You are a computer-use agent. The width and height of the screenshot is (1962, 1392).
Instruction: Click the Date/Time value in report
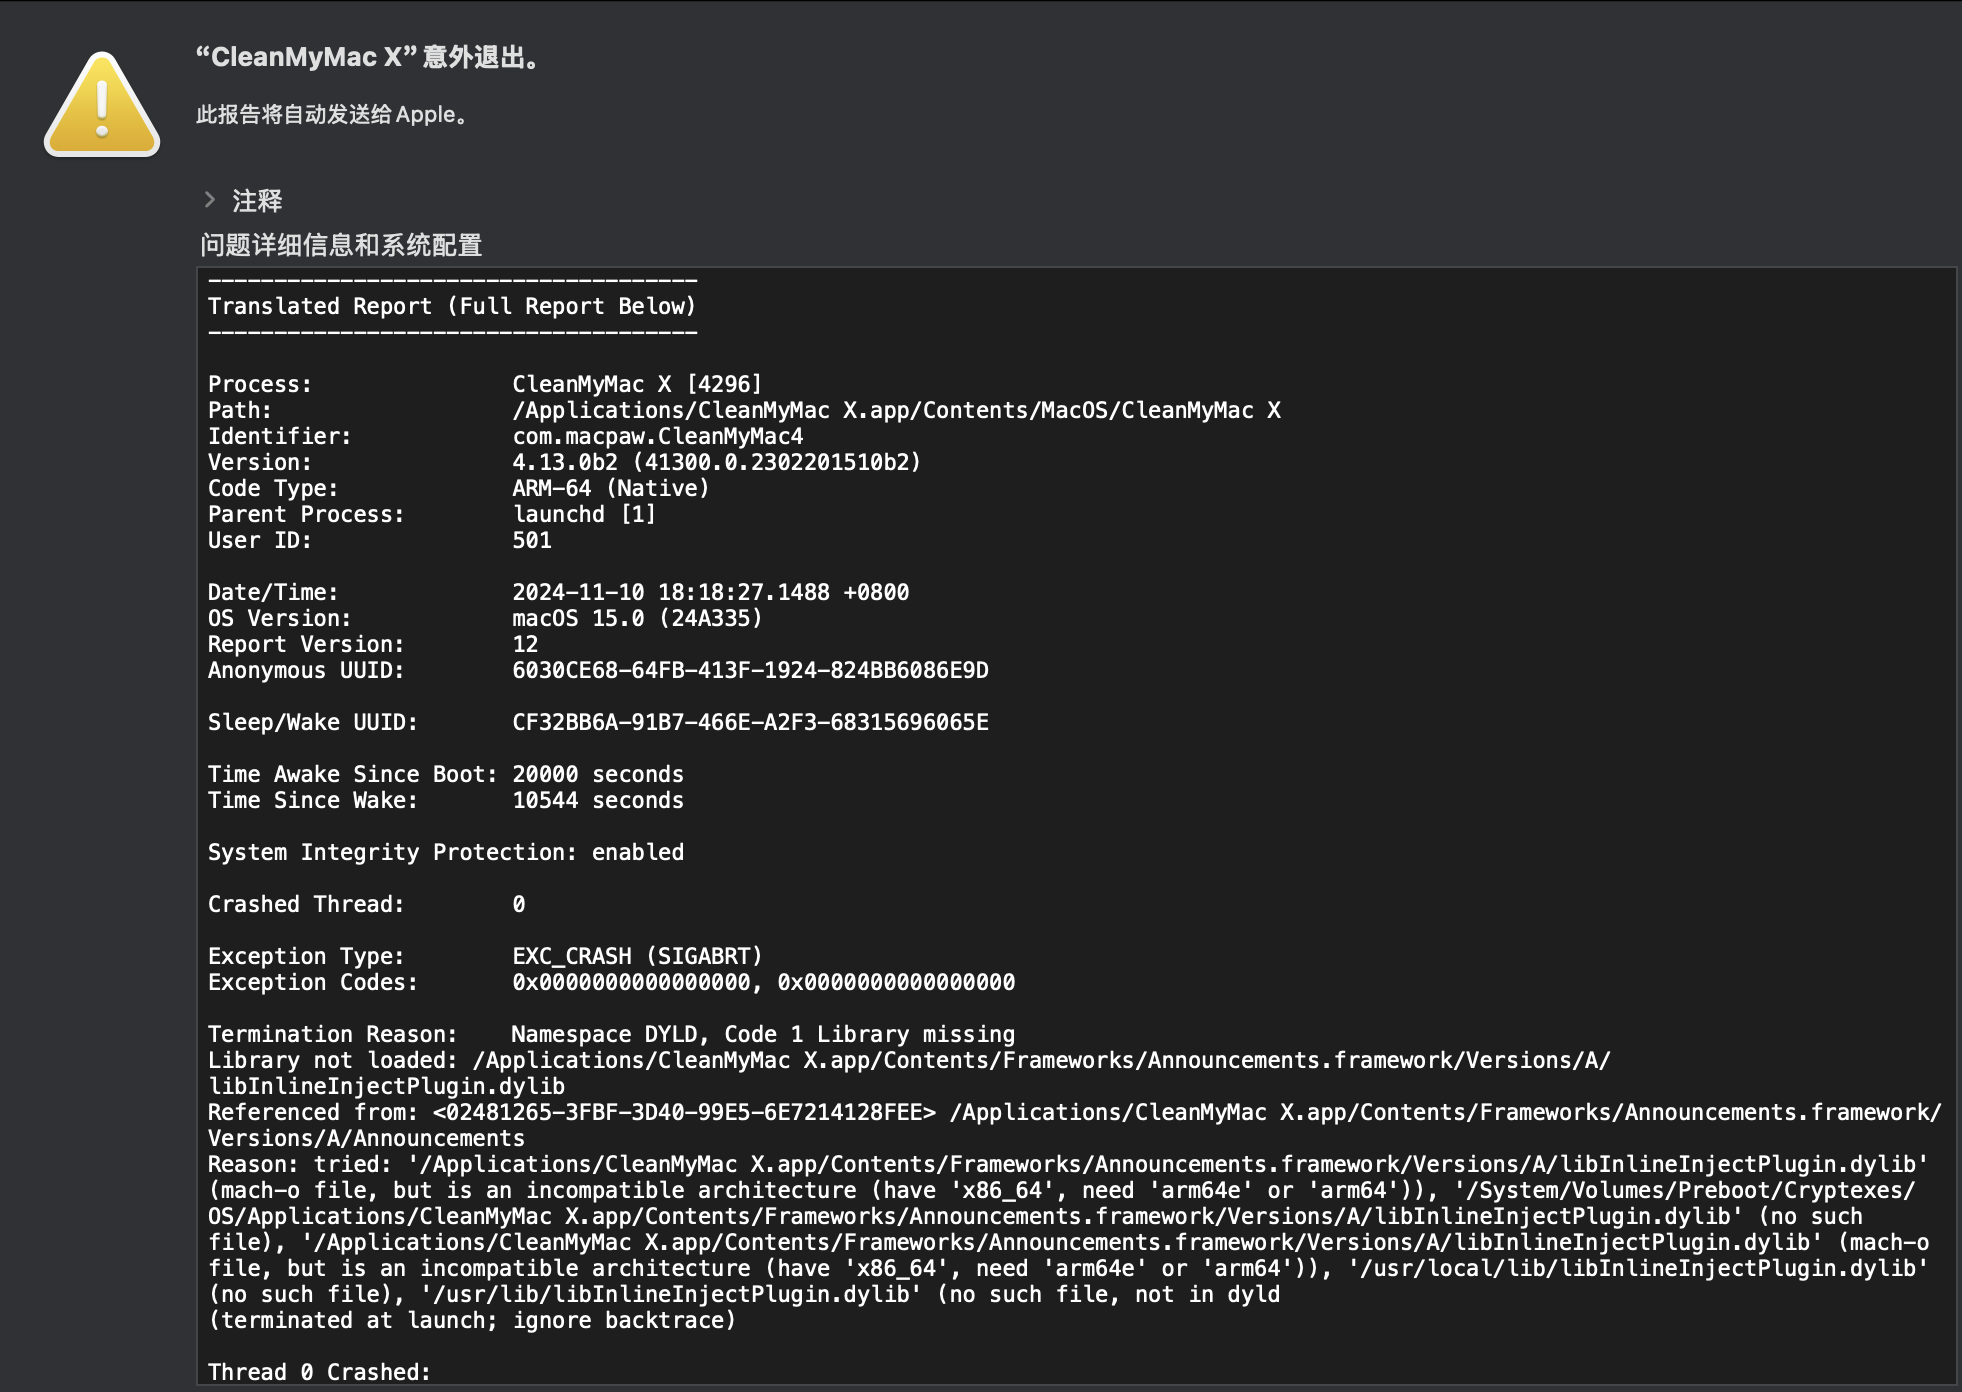[x=710, y=592]
